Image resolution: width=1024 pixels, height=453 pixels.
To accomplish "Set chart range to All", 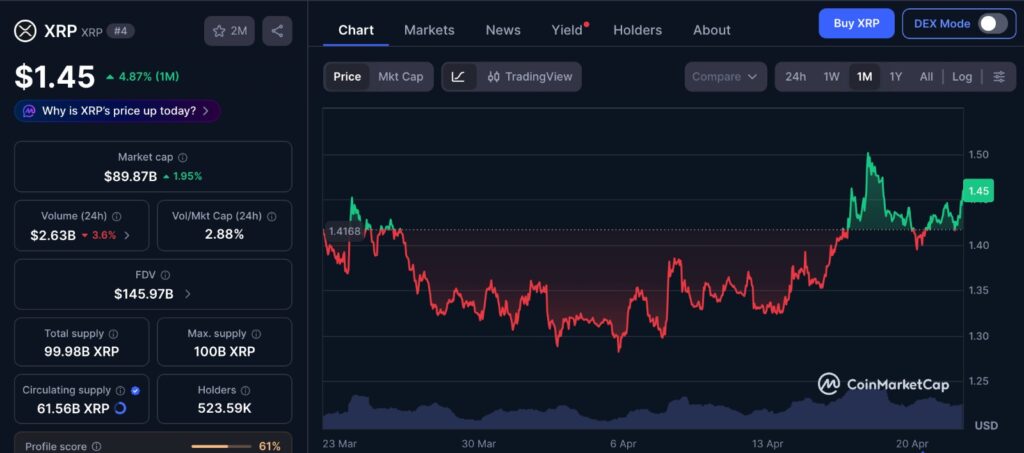I will click(926, 76).
